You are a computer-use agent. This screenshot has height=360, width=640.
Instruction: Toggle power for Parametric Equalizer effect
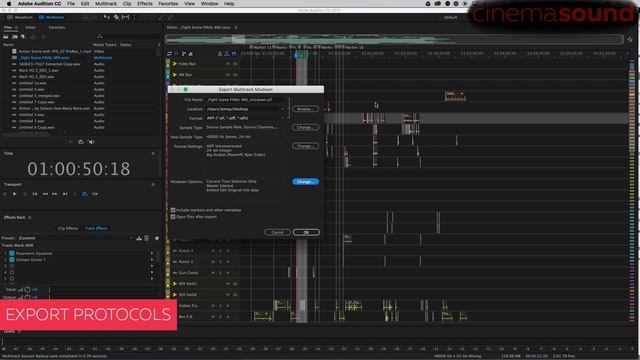tap(12, 253)
